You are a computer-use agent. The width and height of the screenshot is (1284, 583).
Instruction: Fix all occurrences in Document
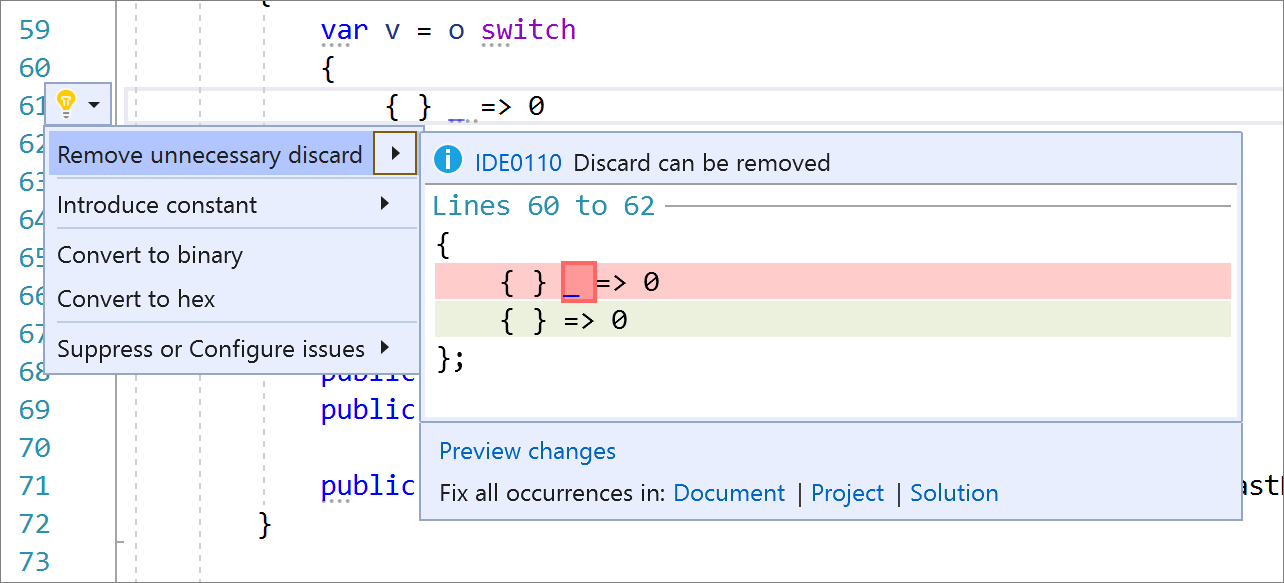click(729, 493)
